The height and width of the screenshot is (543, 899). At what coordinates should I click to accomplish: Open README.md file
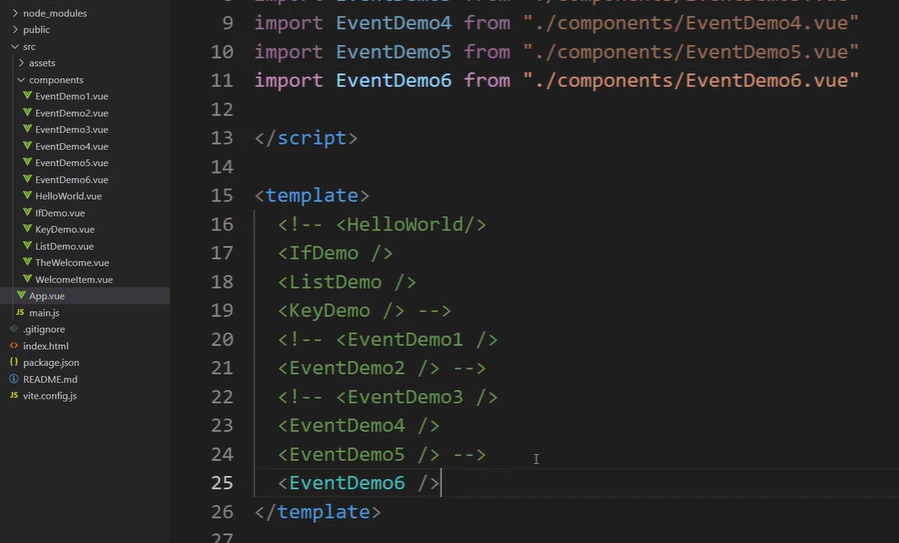click(x=50, y=379)
